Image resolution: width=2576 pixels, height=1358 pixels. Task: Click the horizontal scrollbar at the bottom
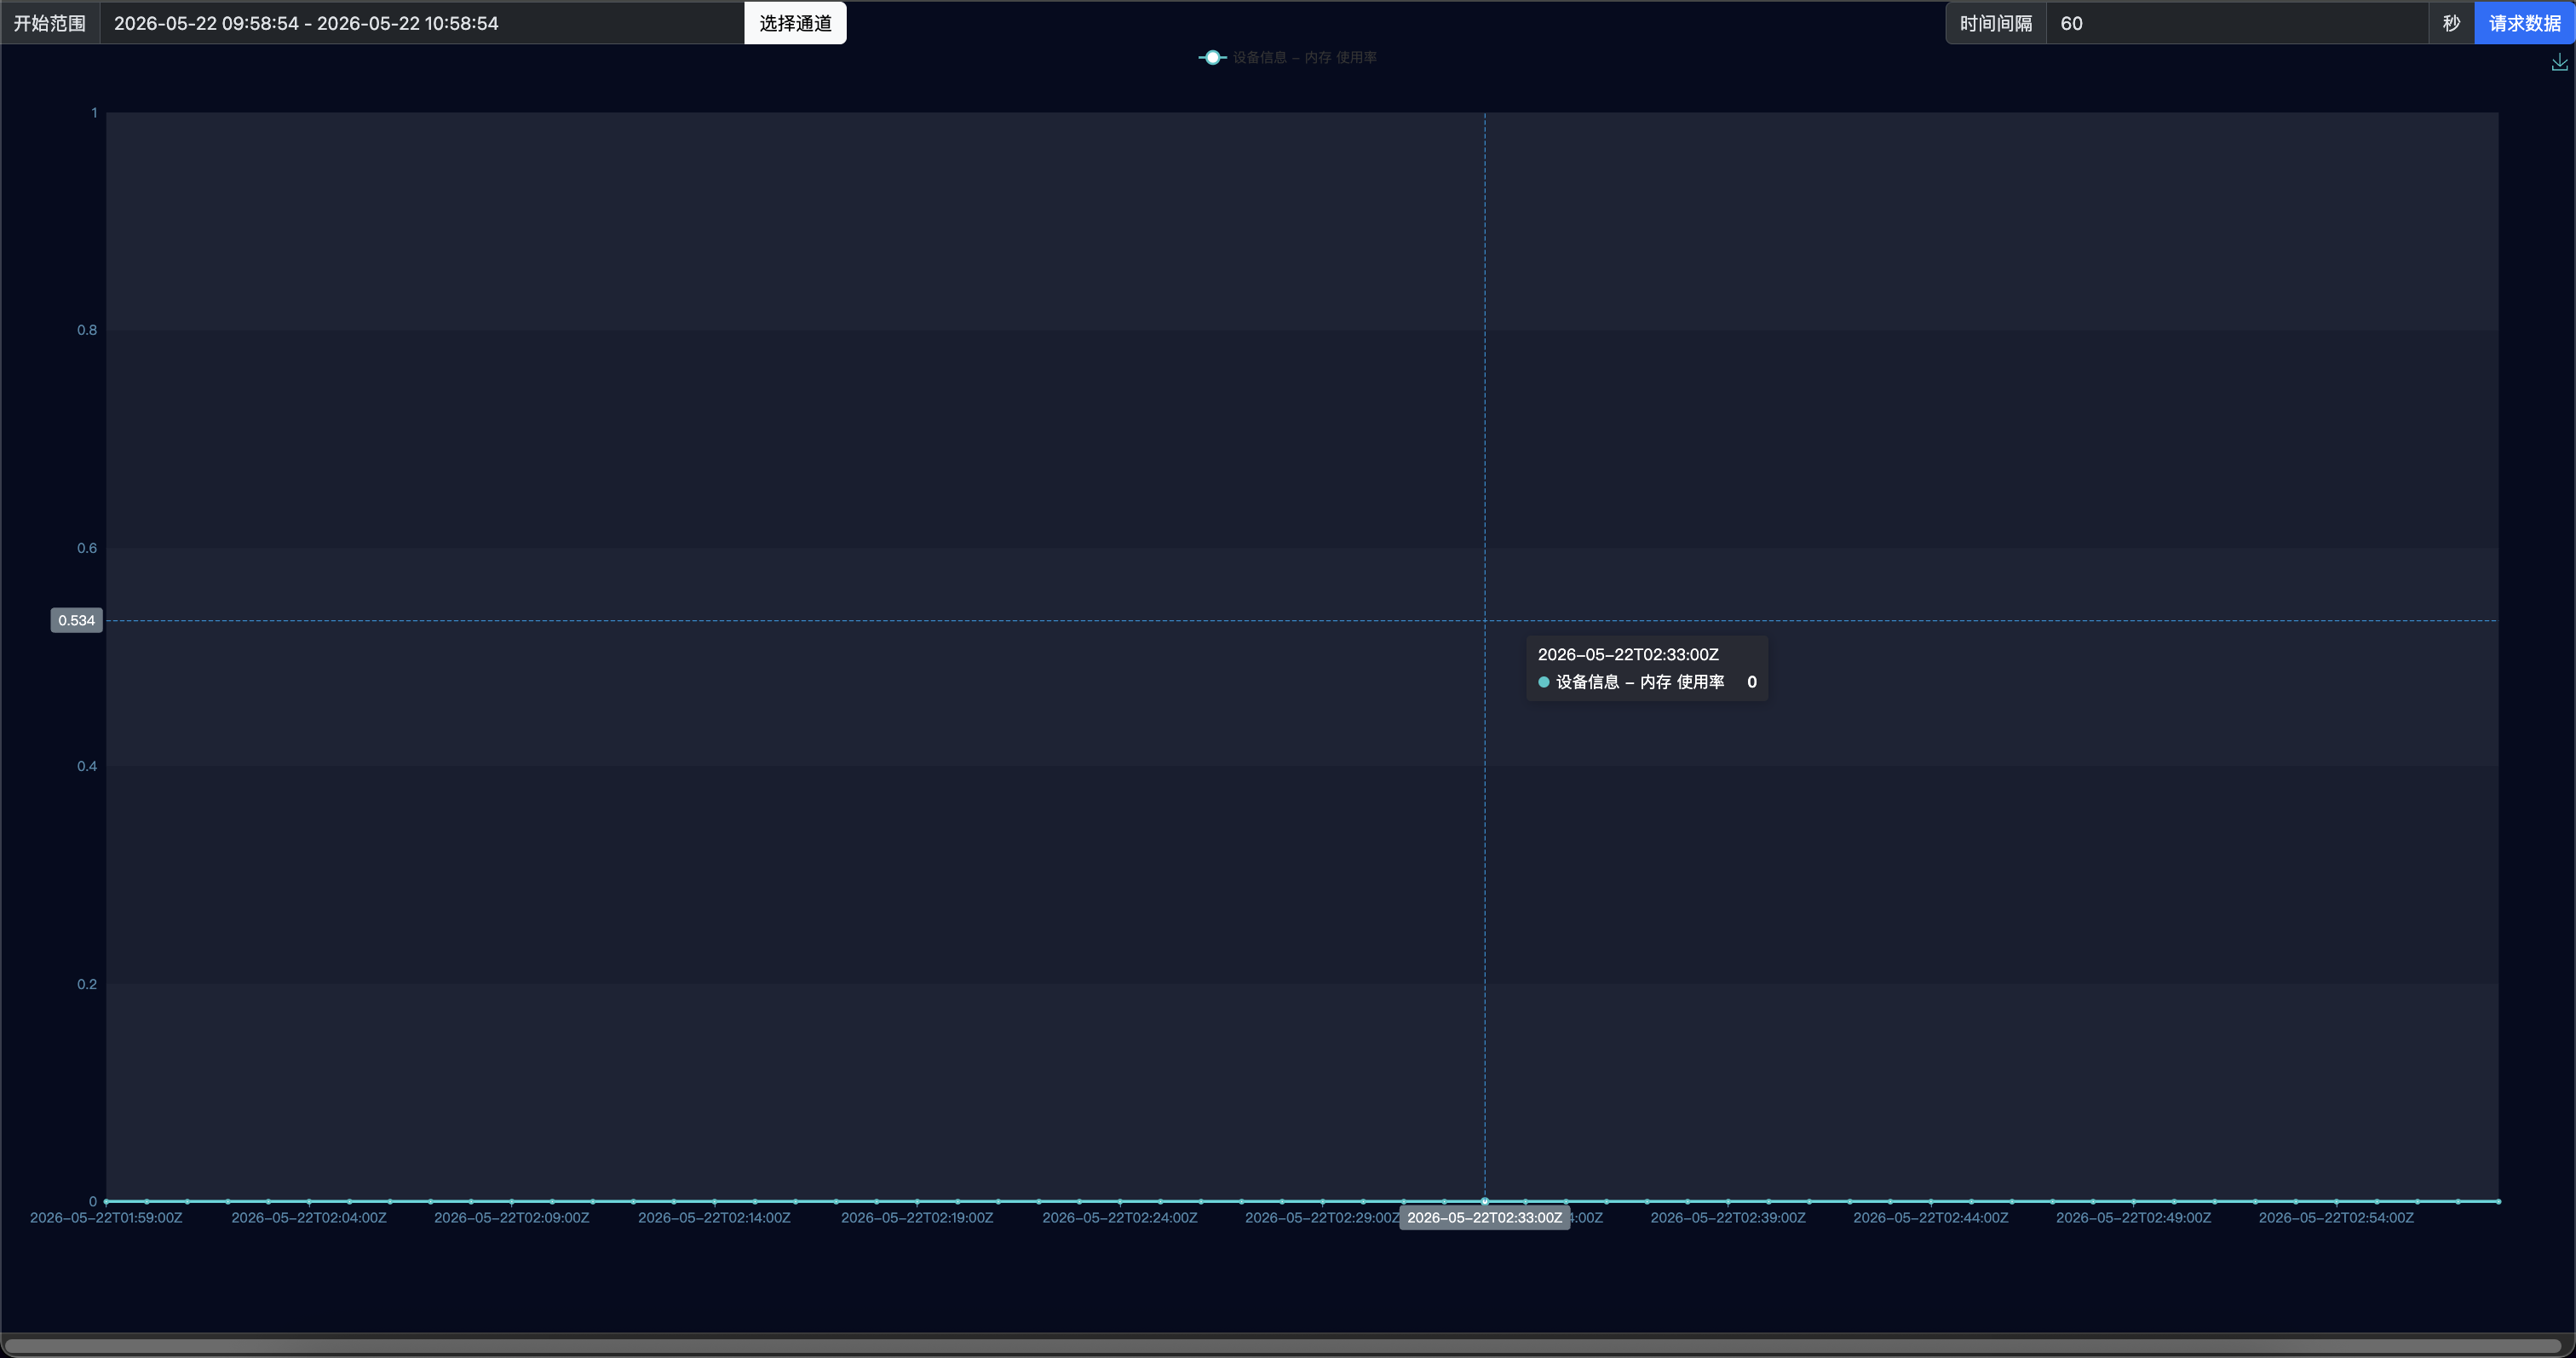pyautogui.click(x=1283, y=1346)
